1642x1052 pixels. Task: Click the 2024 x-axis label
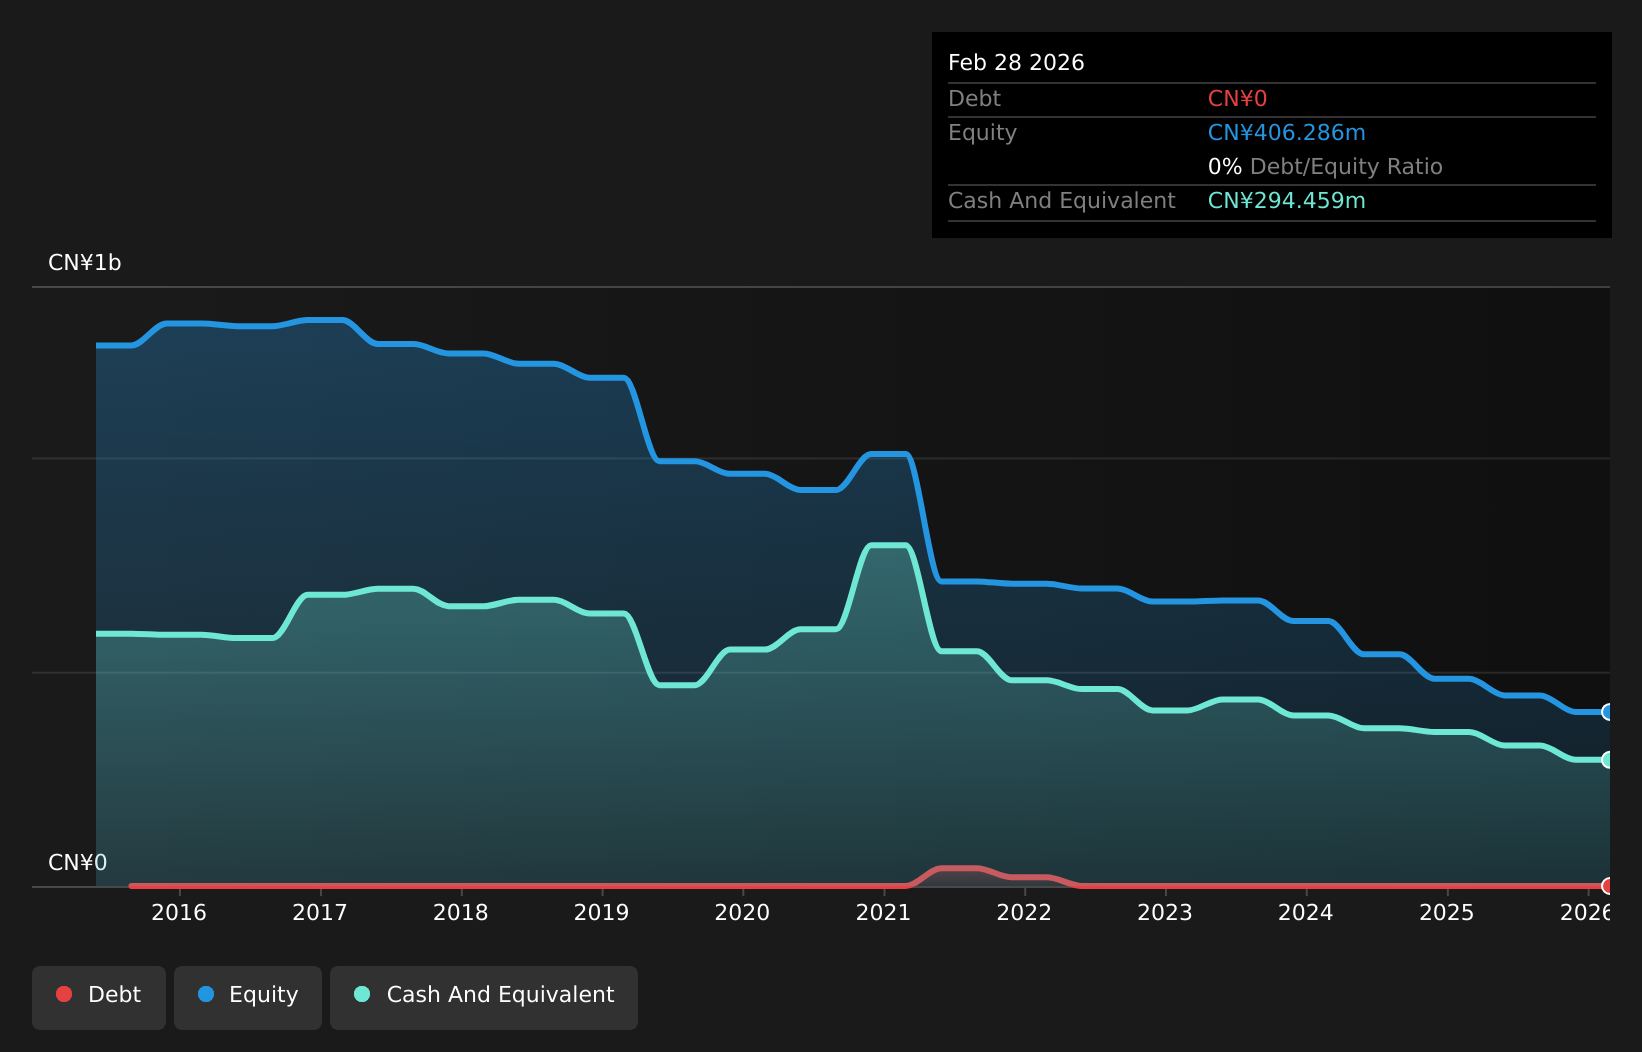[x=1306, y=913]
